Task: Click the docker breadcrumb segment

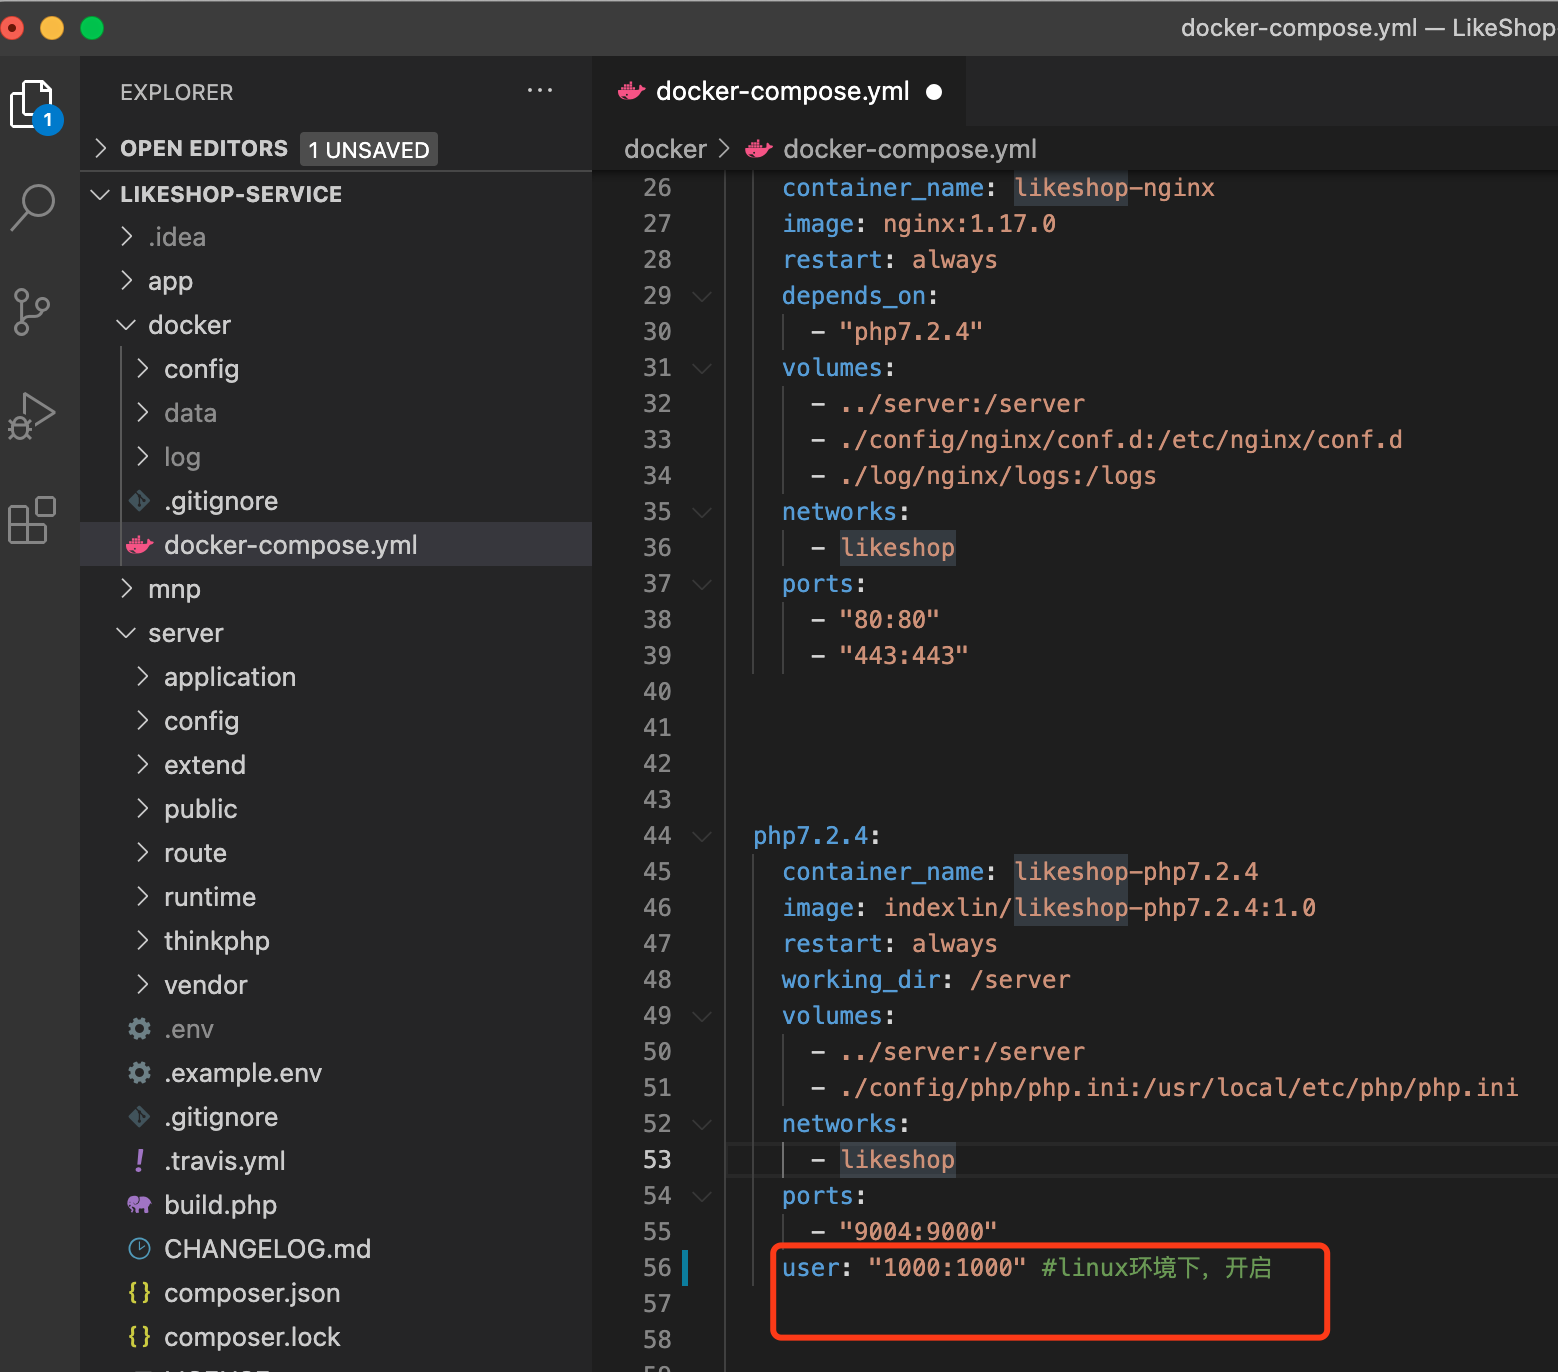Action: click(665, 149)
